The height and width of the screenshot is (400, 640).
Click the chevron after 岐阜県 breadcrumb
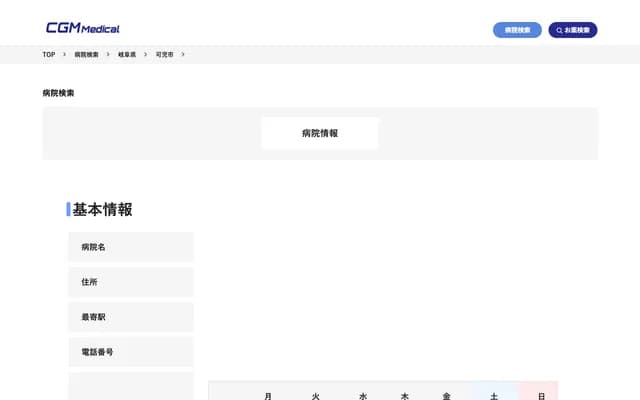(145, 54)
